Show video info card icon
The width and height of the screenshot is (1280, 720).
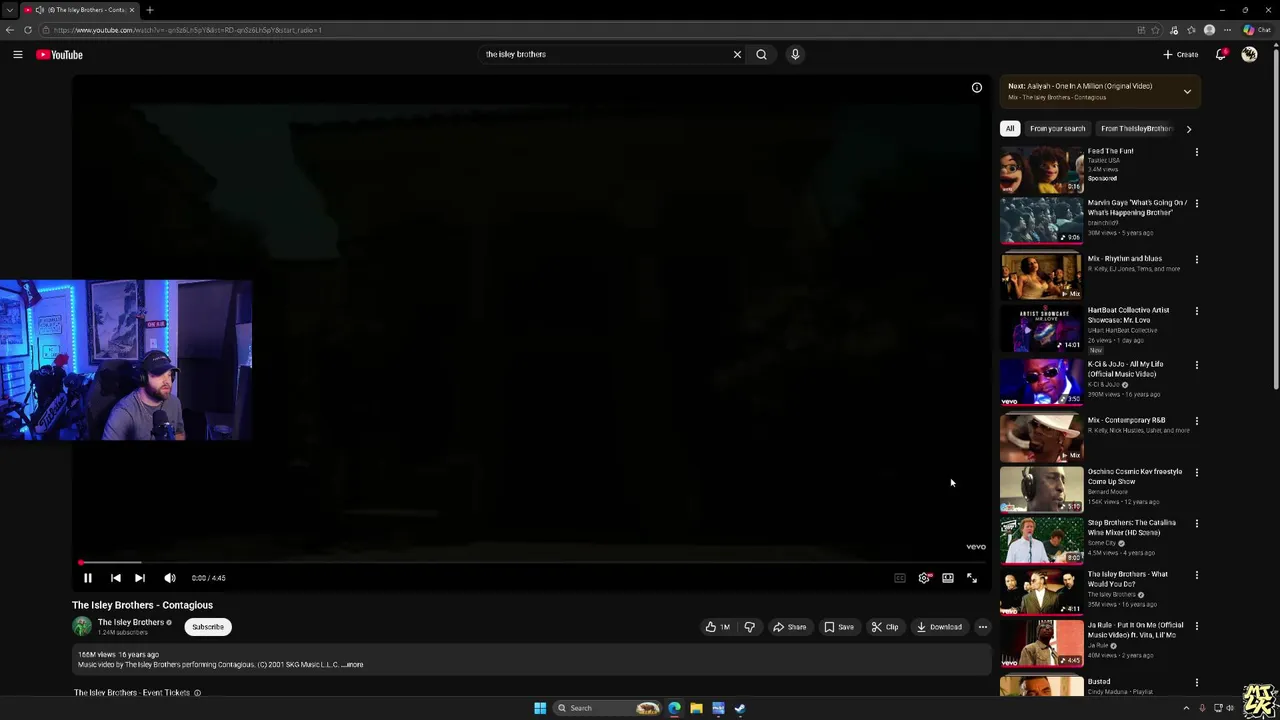click(x=977, y=88)
